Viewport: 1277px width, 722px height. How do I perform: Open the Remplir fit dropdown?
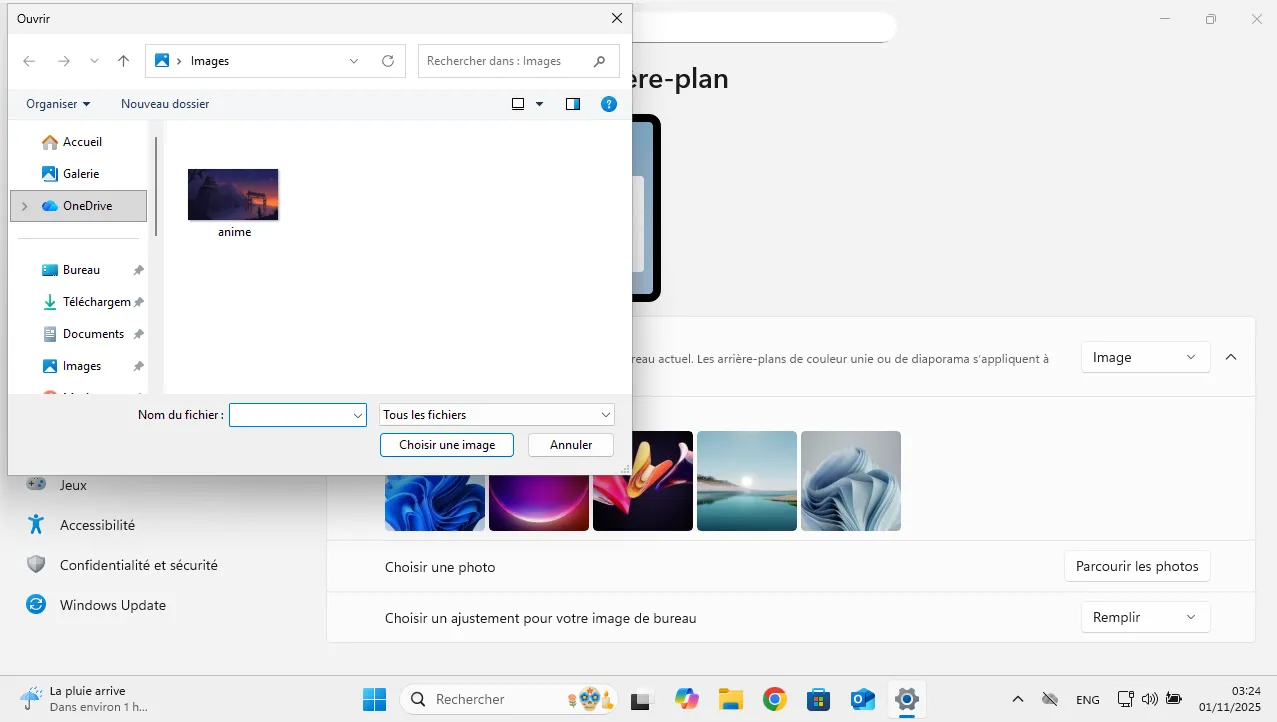coord(1145,617)
